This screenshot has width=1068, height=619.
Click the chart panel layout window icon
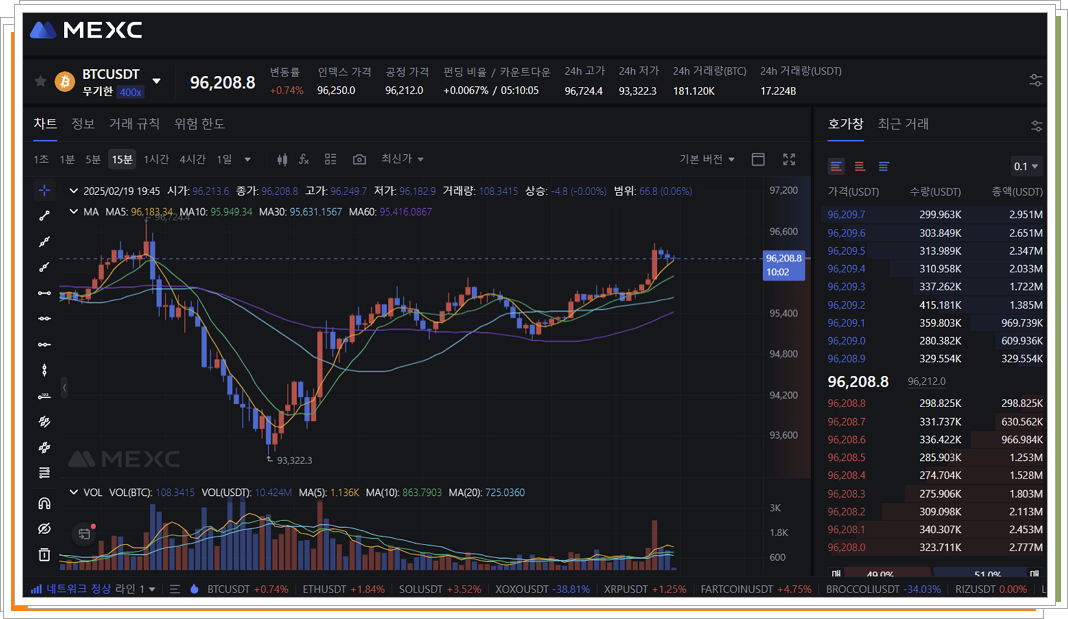click(758, 159)
